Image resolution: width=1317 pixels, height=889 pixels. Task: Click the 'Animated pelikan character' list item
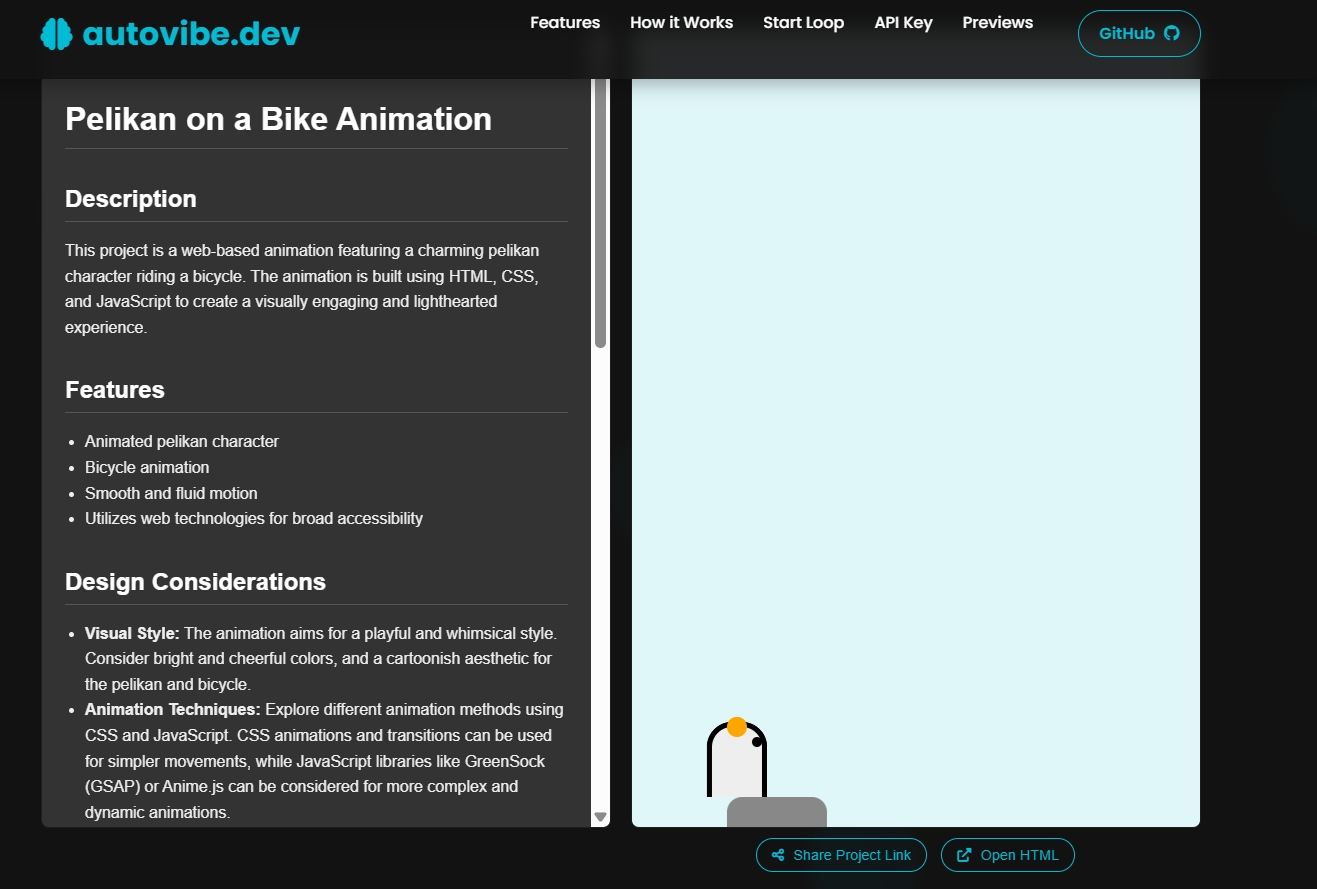(182, 441)
